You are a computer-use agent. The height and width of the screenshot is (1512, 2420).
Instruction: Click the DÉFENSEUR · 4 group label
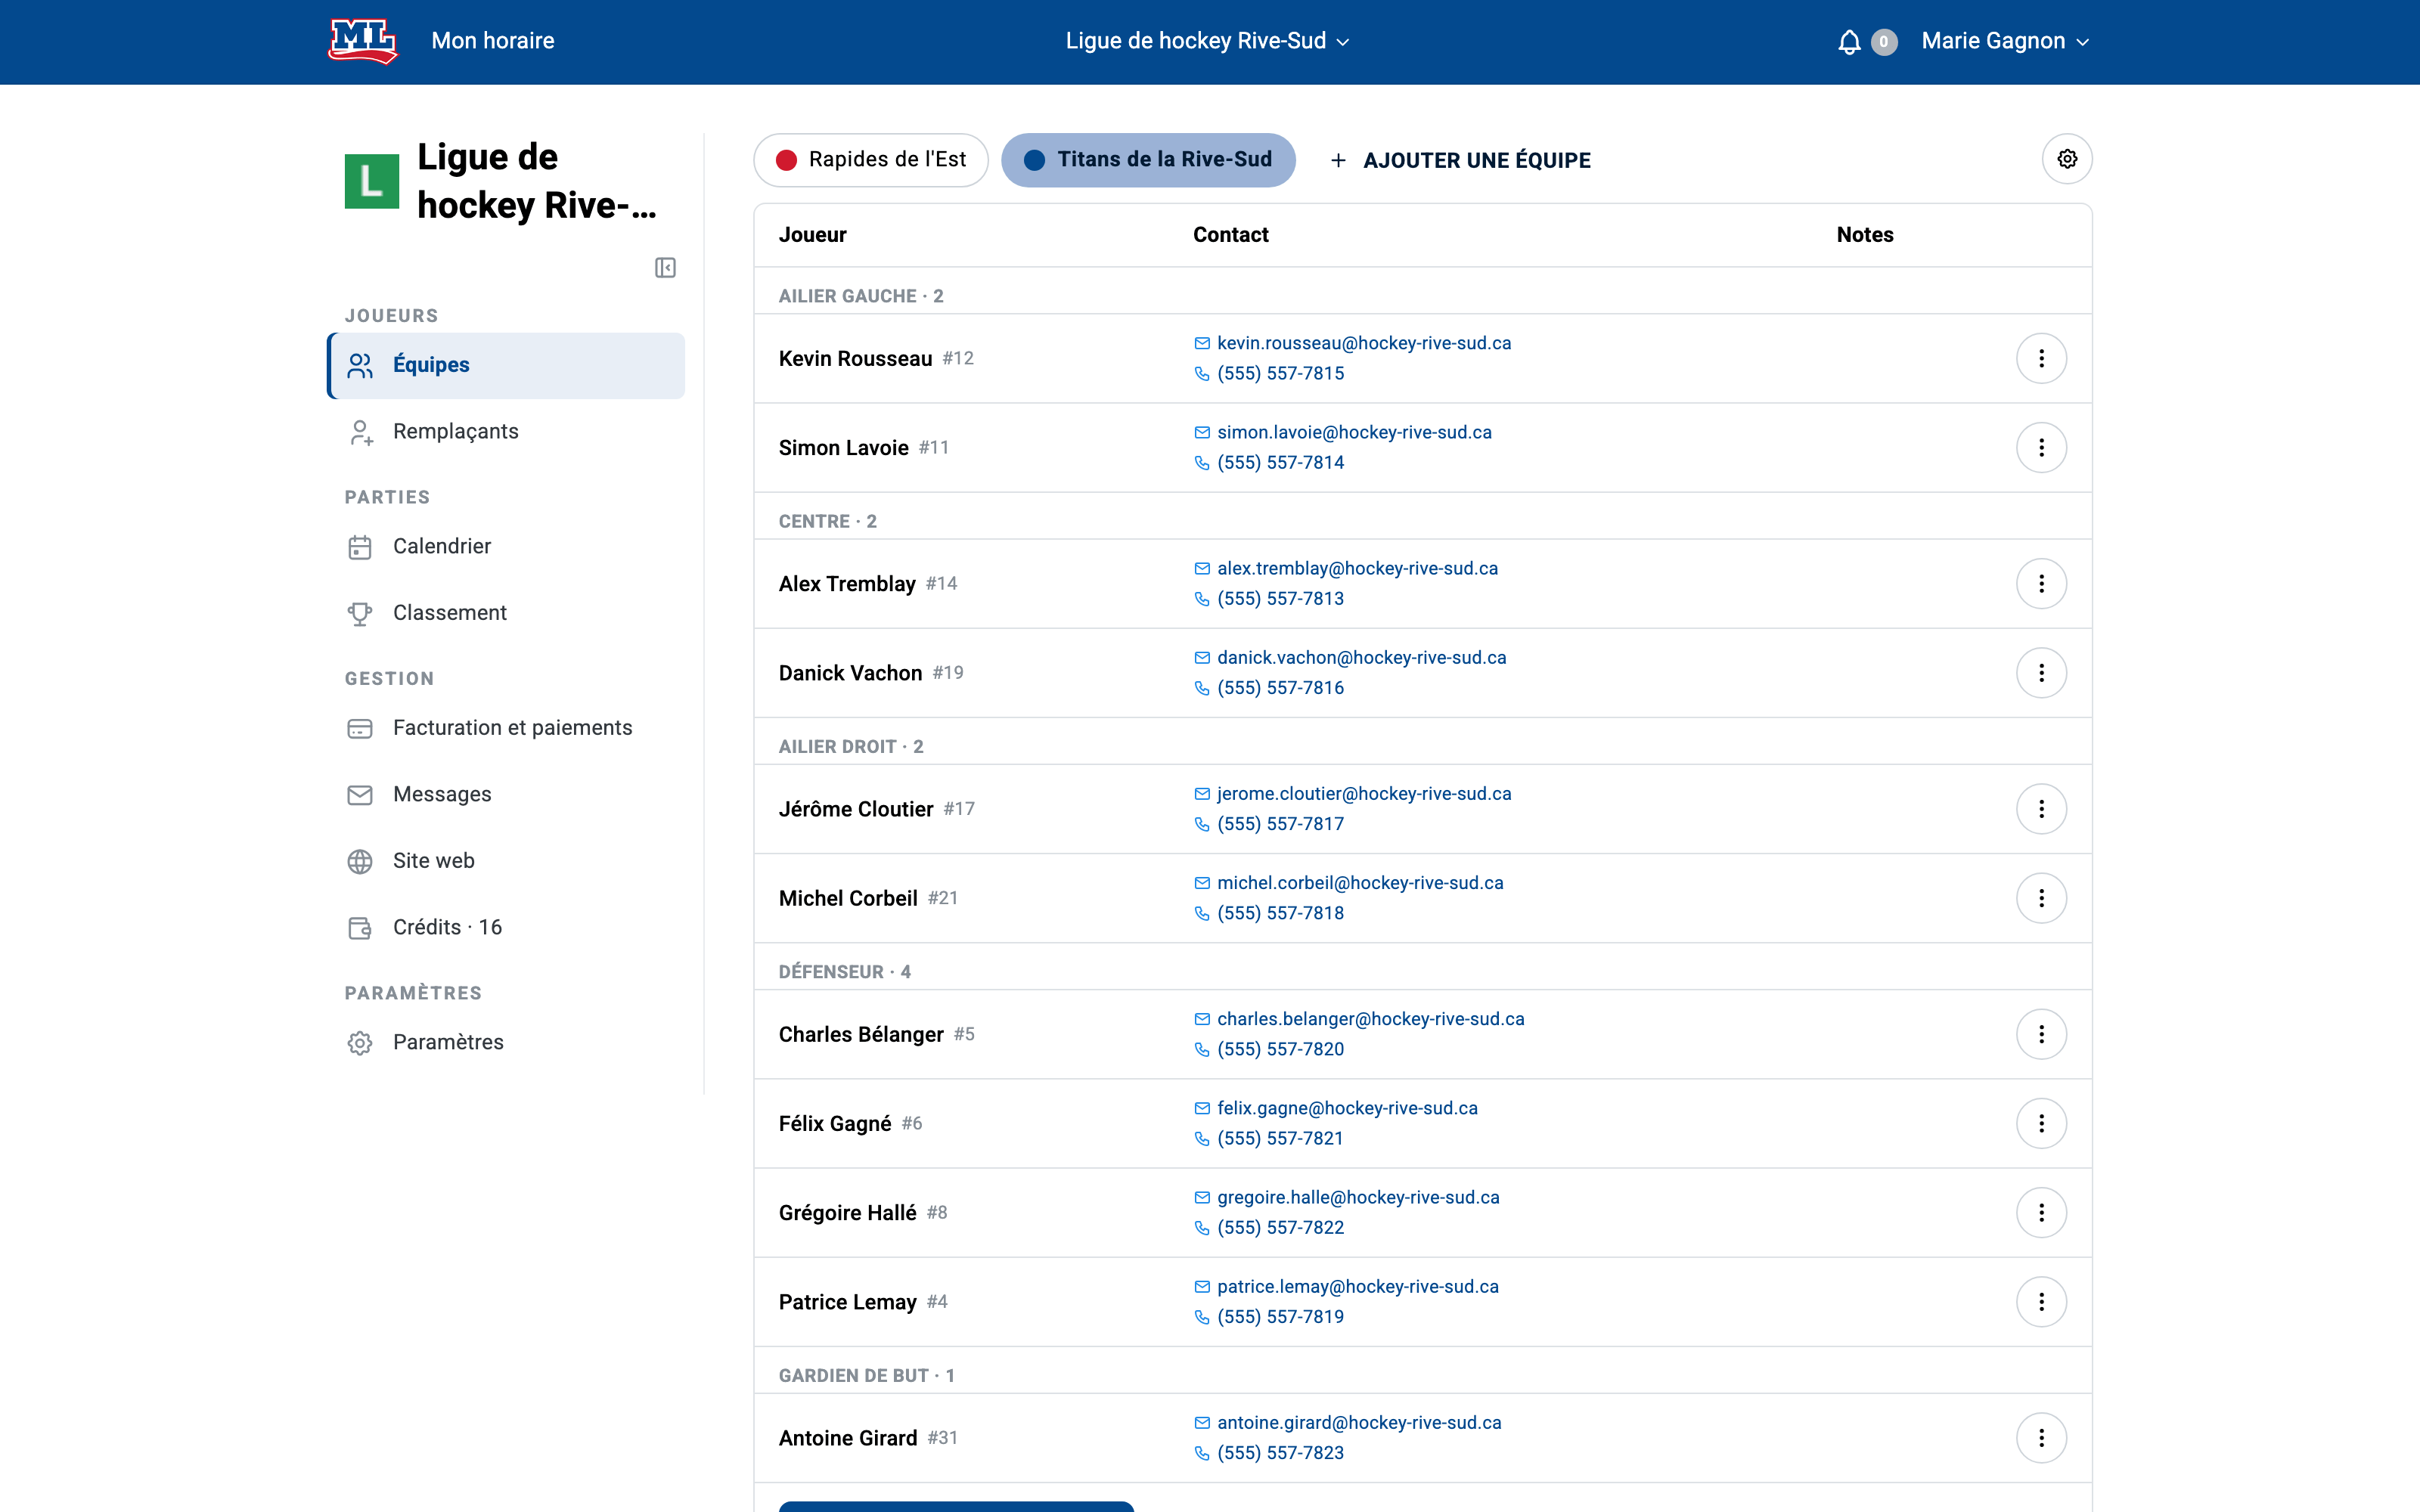(x=845, y=972)
